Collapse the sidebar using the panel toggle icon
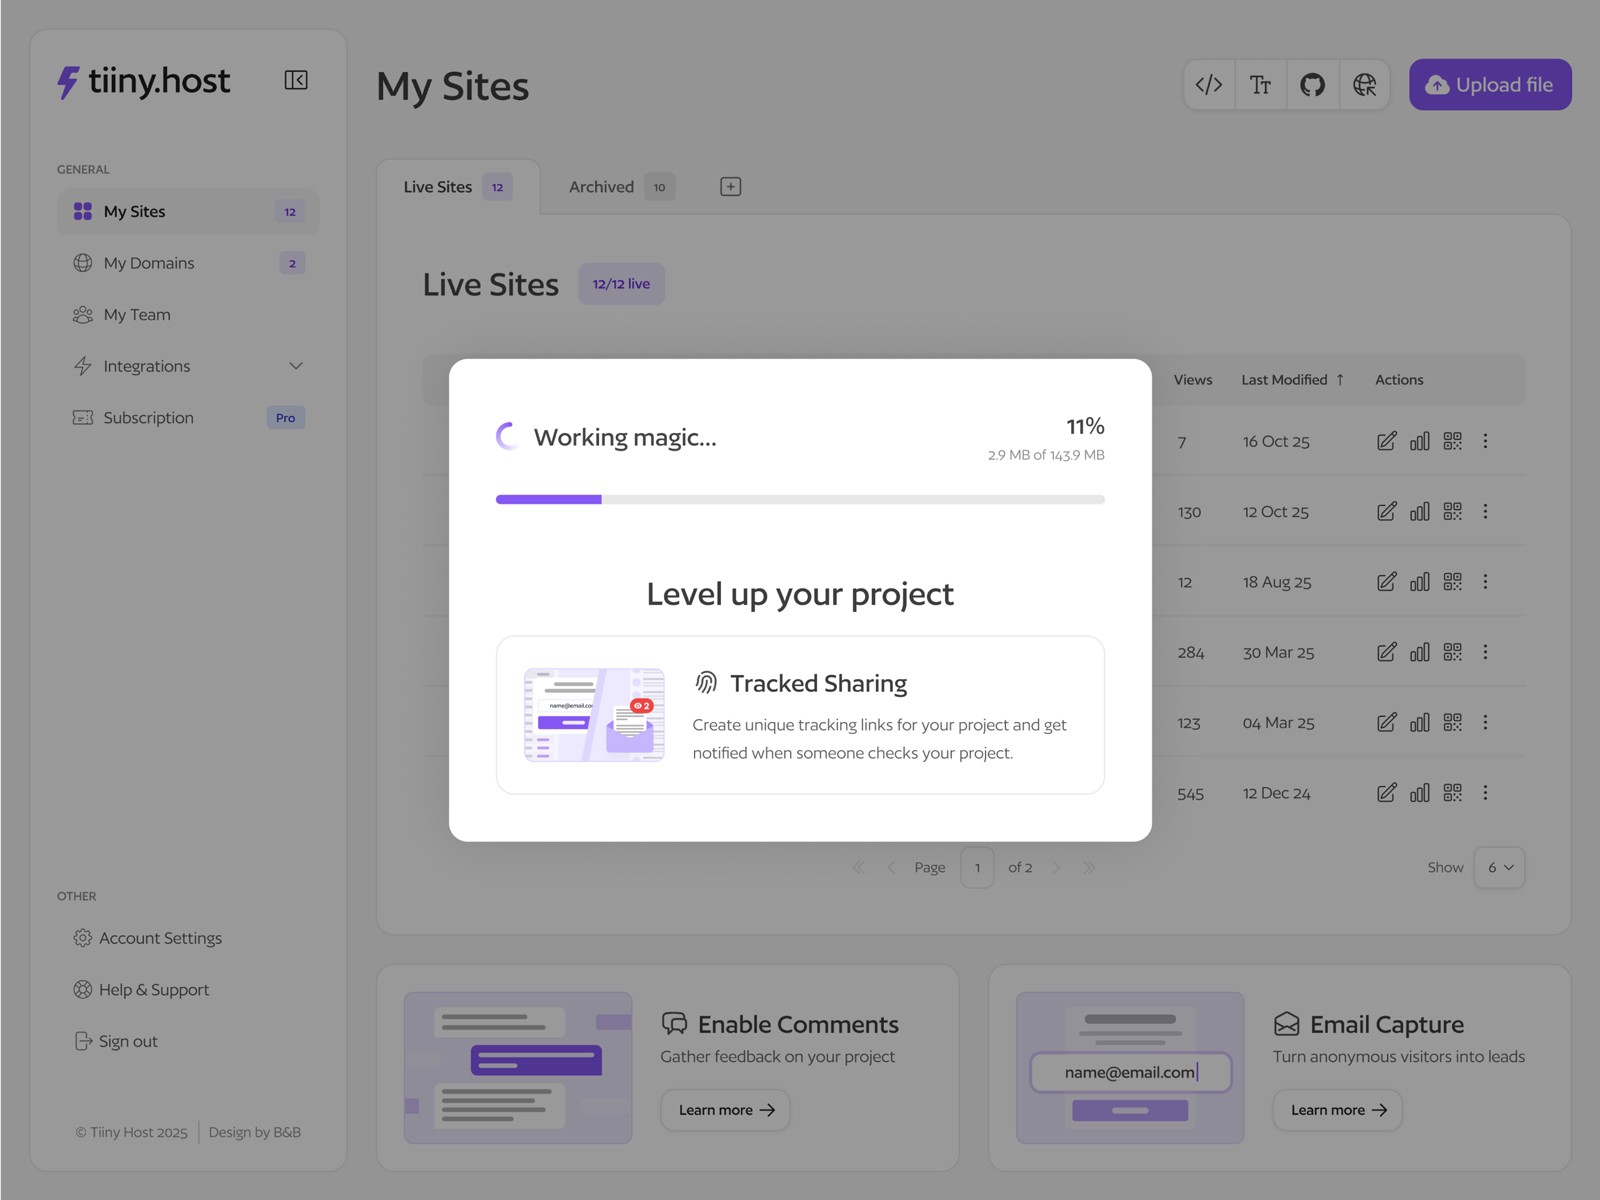Image resolution: width=1600 pixels, height=1200 pixels. [x=296, y=80]
